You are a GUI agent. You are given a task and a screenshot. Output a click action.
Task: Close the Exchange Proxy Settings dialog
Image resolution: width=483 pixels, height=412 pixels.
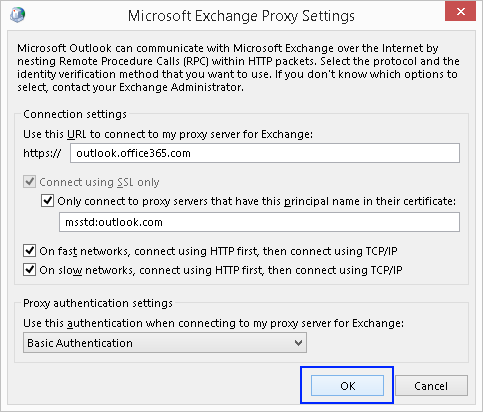tap(460, 12)
